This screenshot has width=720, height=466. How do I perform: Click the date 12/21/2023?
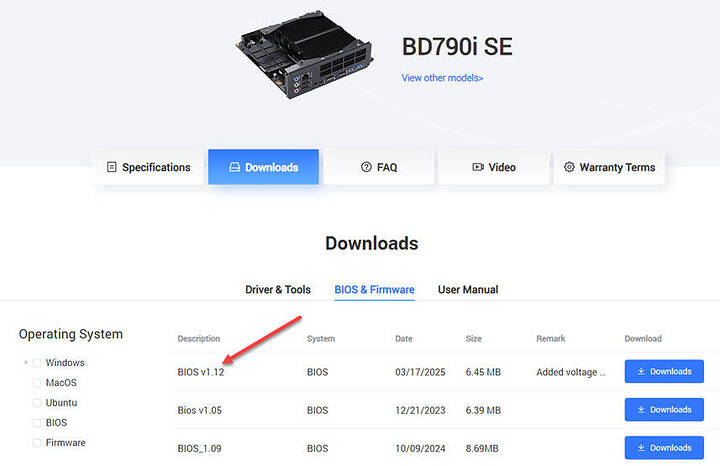click(420, 410)
